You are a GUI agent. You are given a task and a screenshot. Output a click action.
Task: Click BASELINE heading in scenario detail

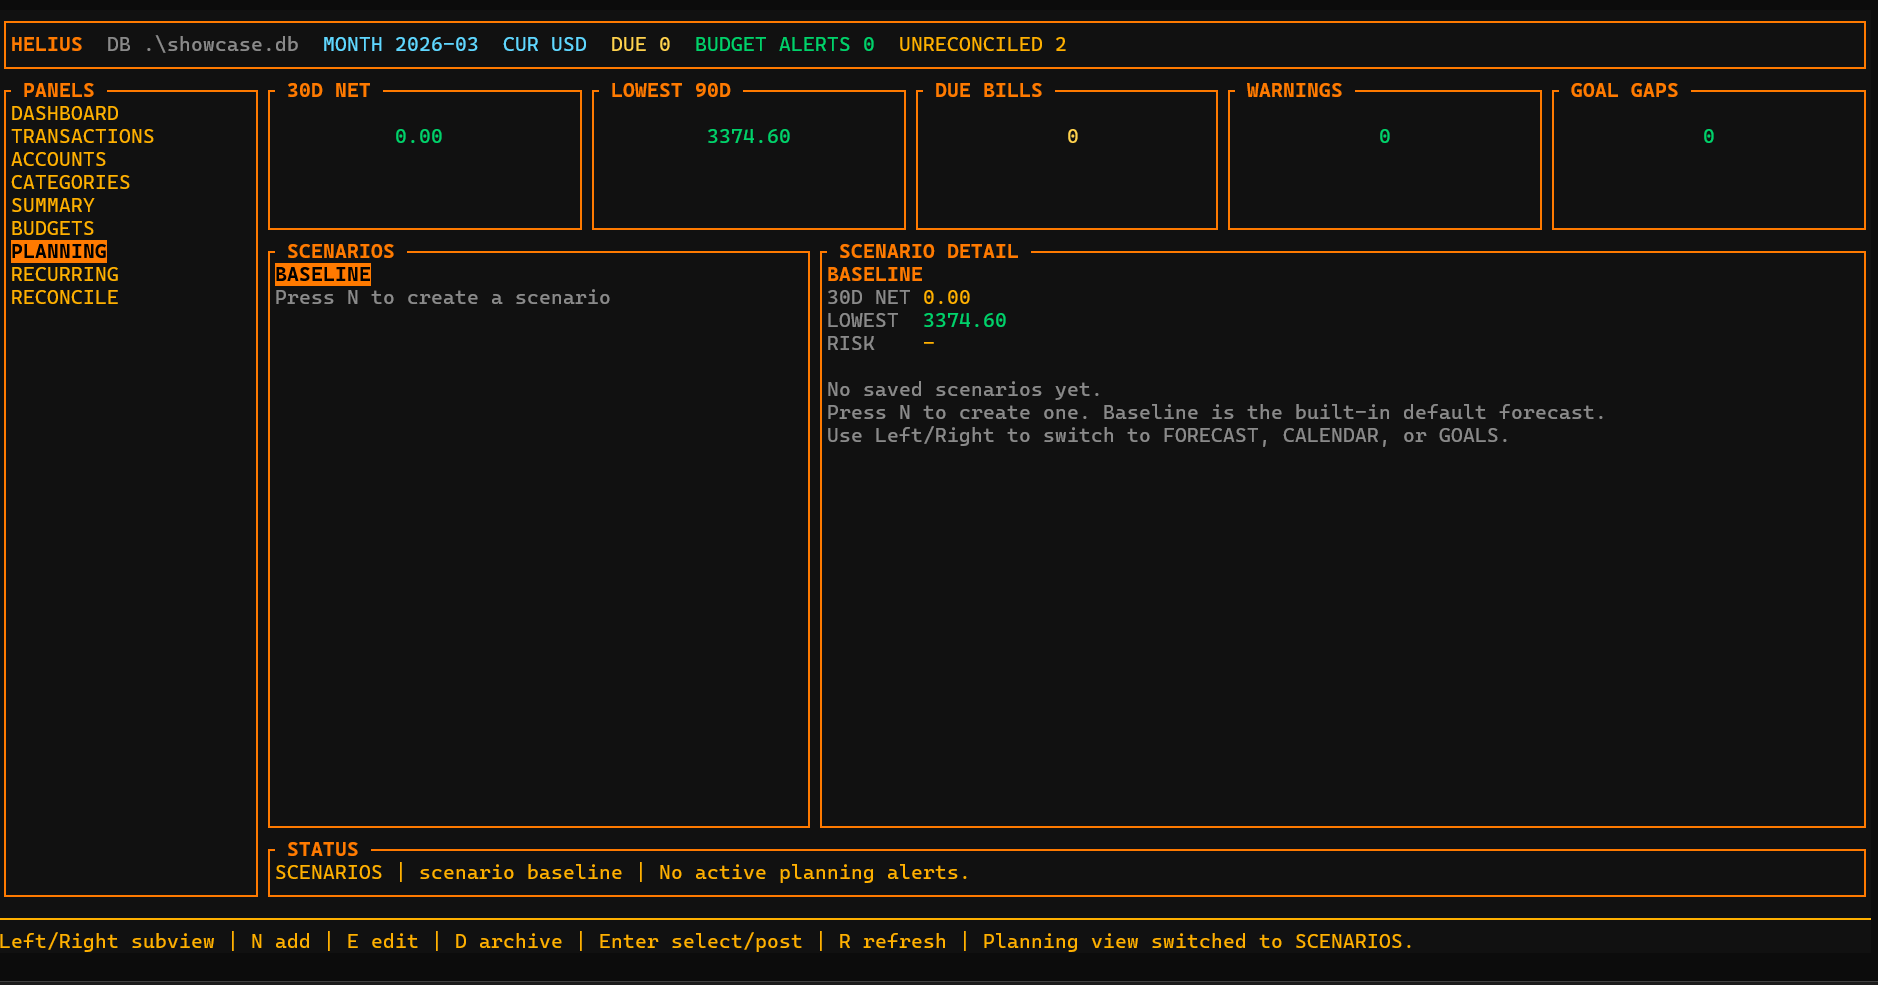coord(875,275)
